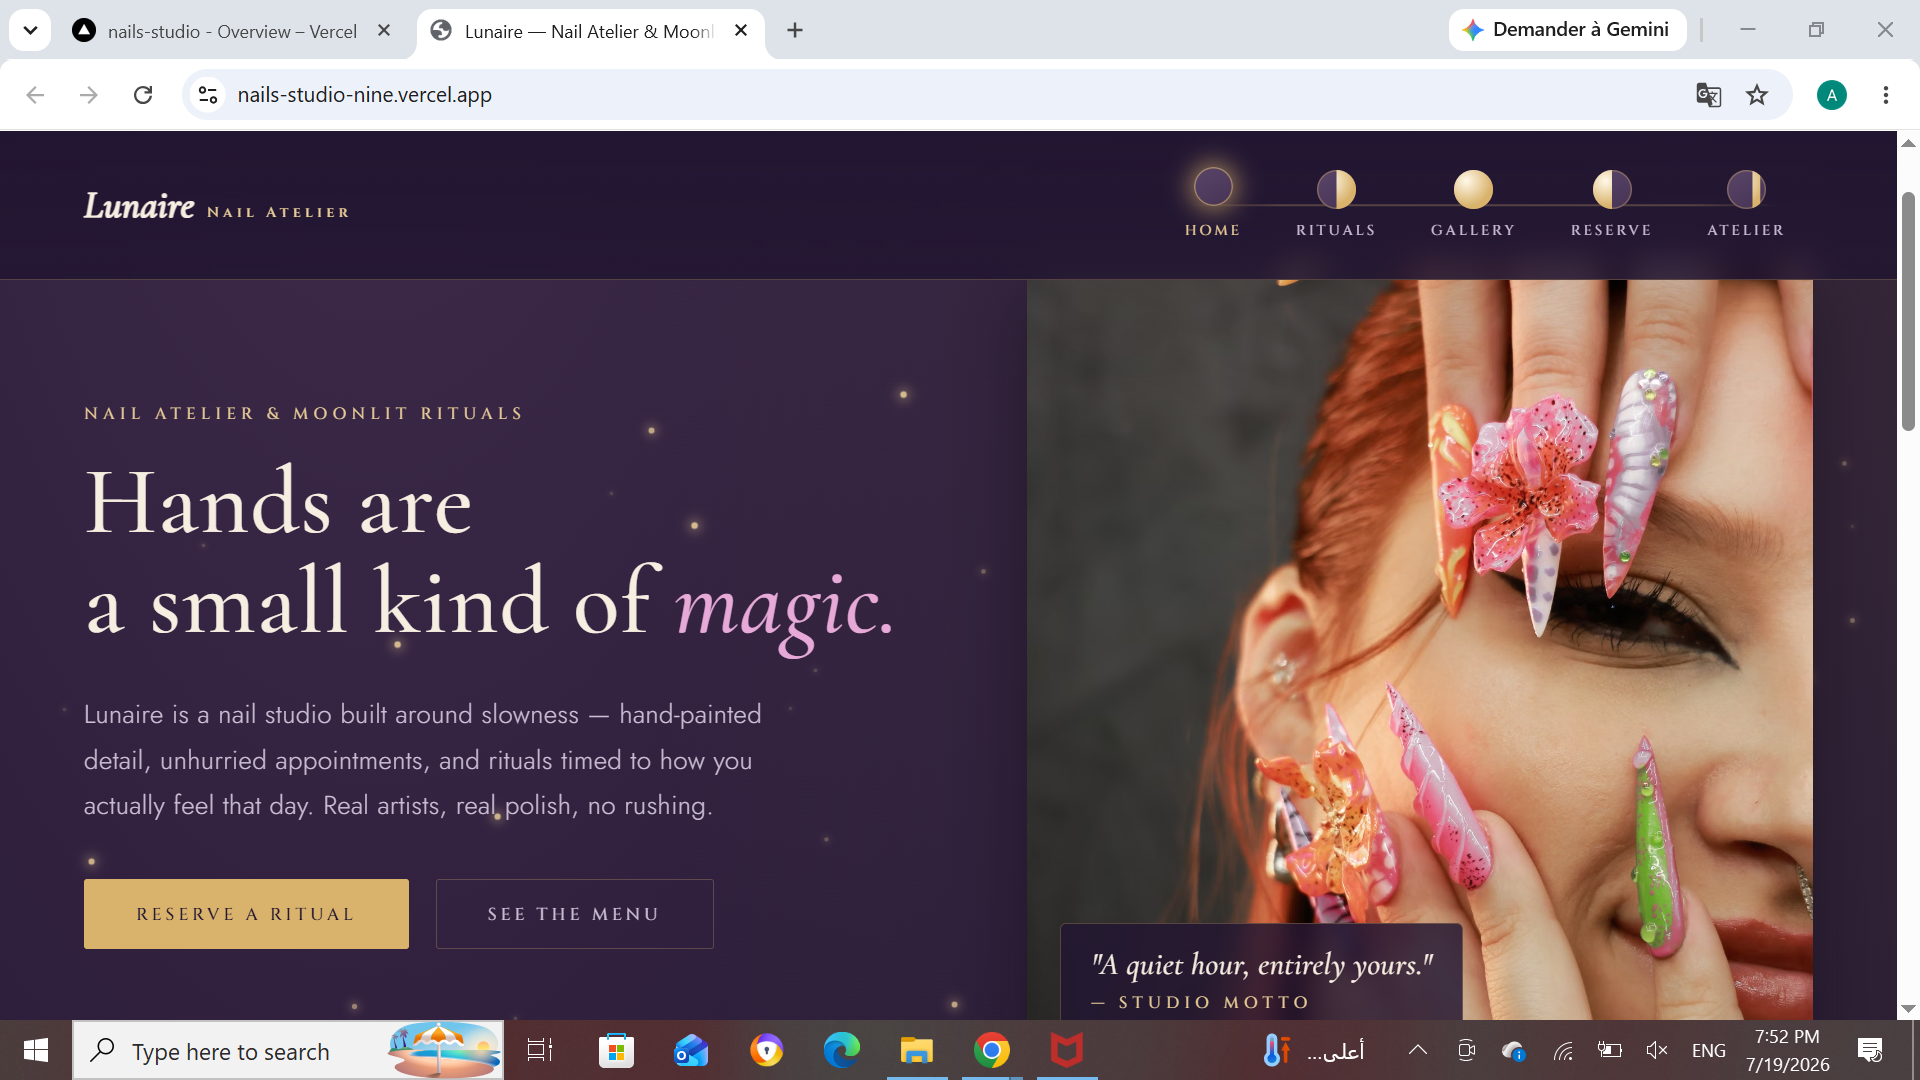This screenshot has height=1080, width=1920.
Task: Open the GALLERY navigation link
Action: pos(1473,230)
